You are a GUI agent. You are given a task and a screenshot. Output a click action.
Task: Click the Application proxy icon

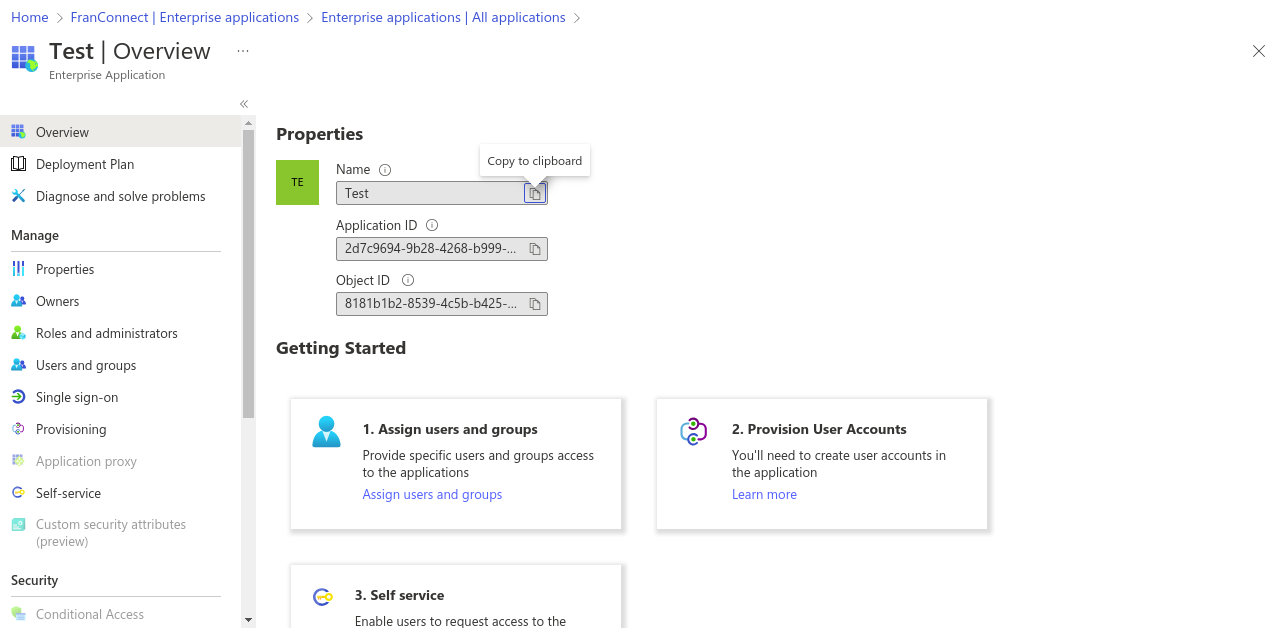18,461
